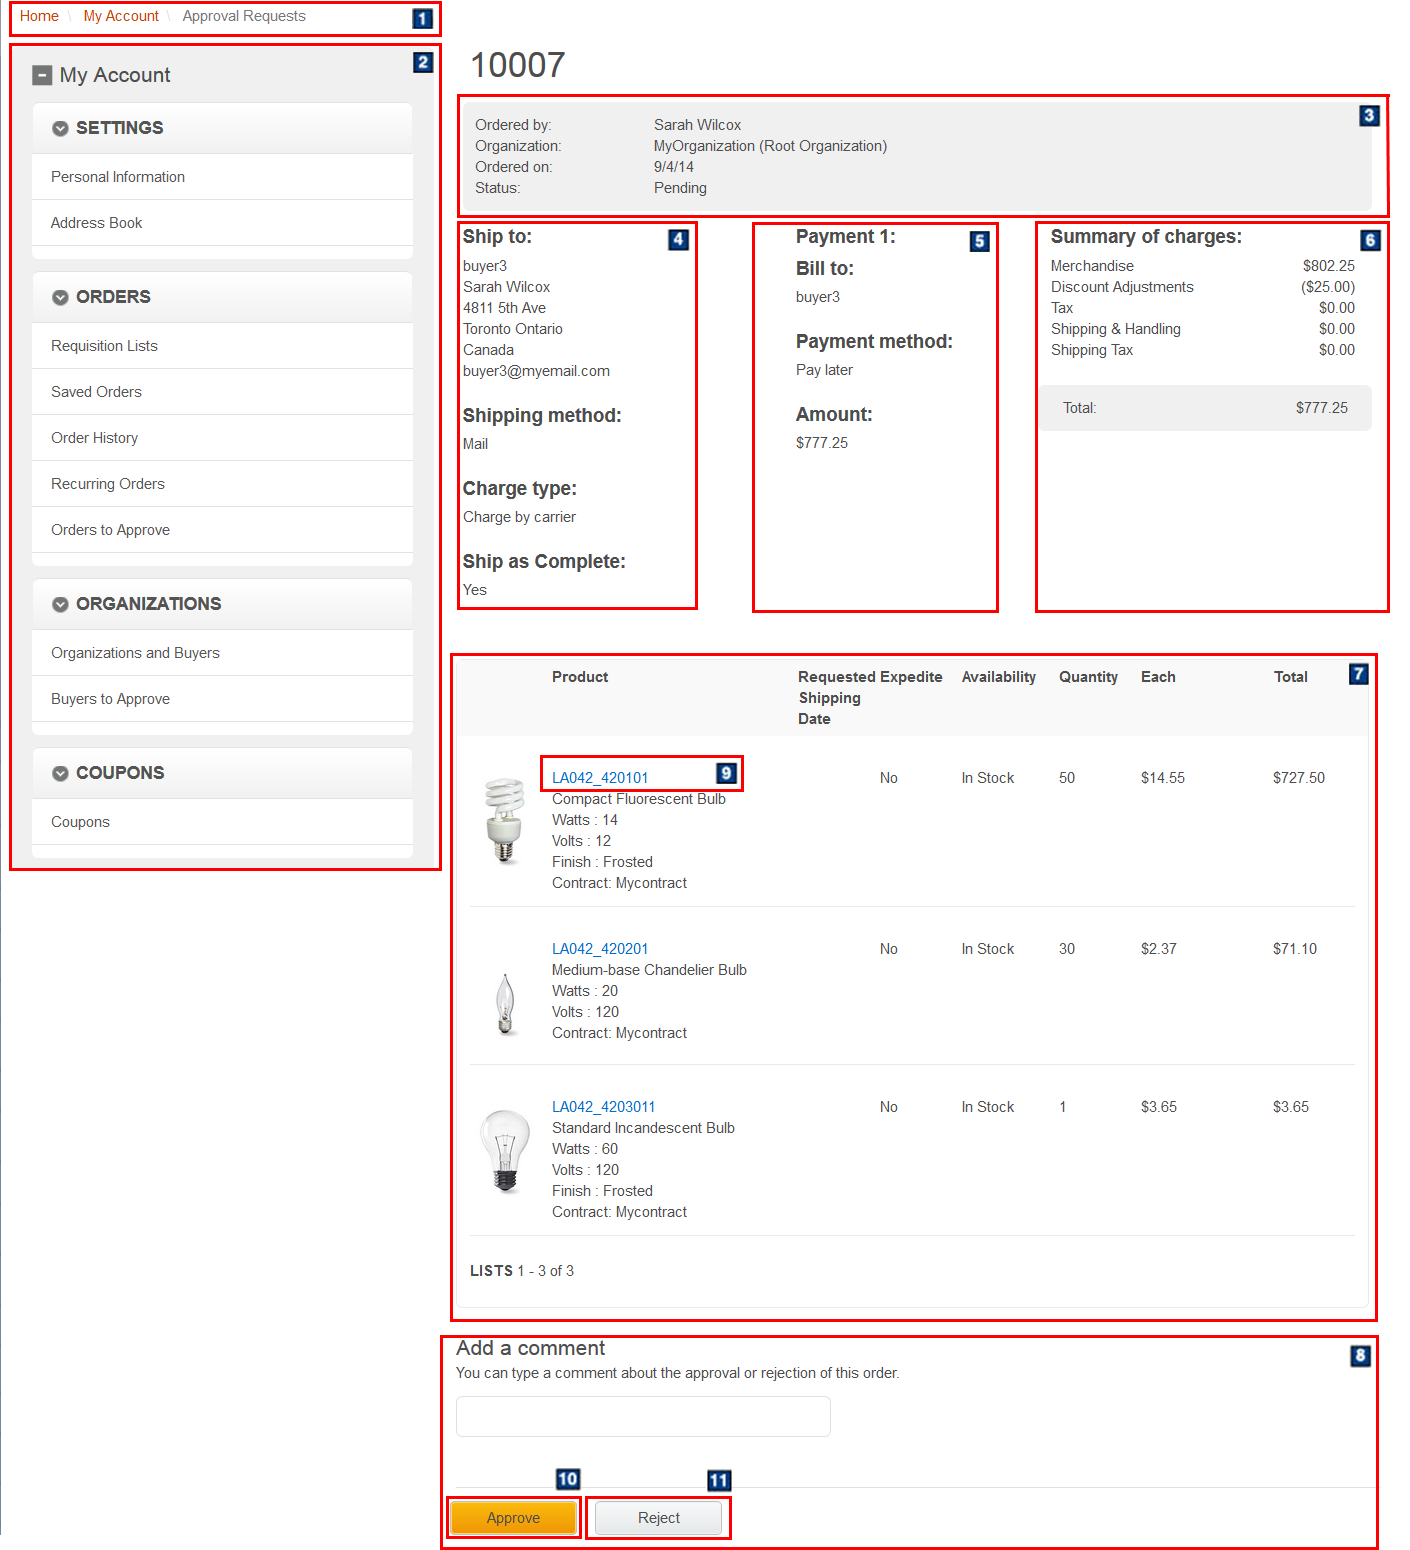Collapse the COUPONS section arrow
This screenshot has width=1410, height=1550.
coord(60,773)
